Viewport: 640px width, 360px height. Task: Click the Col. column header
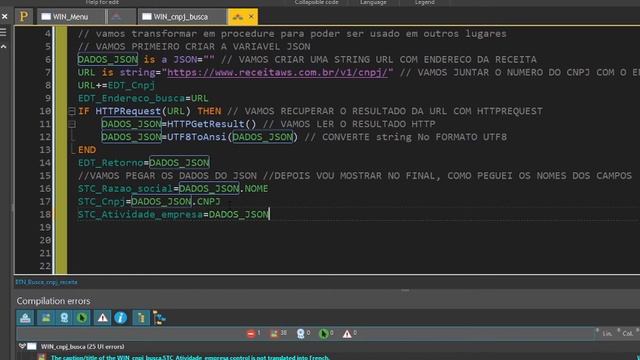click(x=627, y=333)
